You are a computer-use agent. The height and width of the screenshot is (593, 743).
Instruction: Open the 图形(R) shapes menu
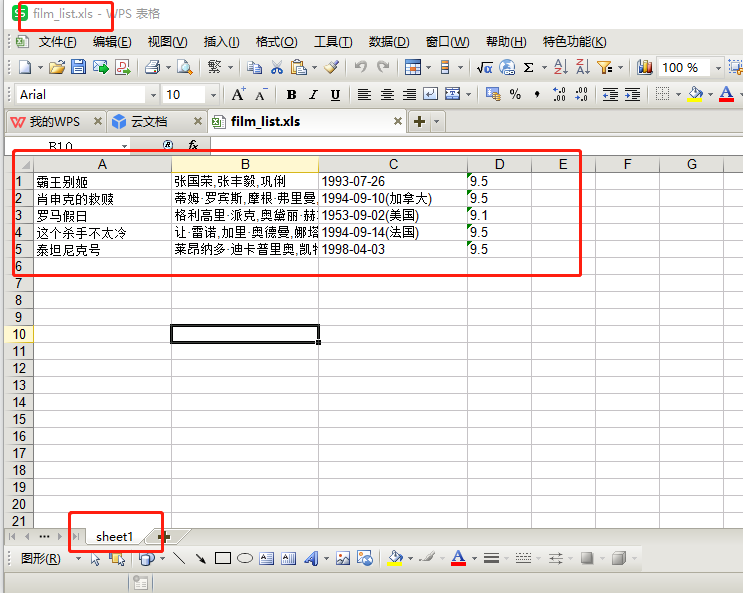pyautogui.click(x=41, y=558)
